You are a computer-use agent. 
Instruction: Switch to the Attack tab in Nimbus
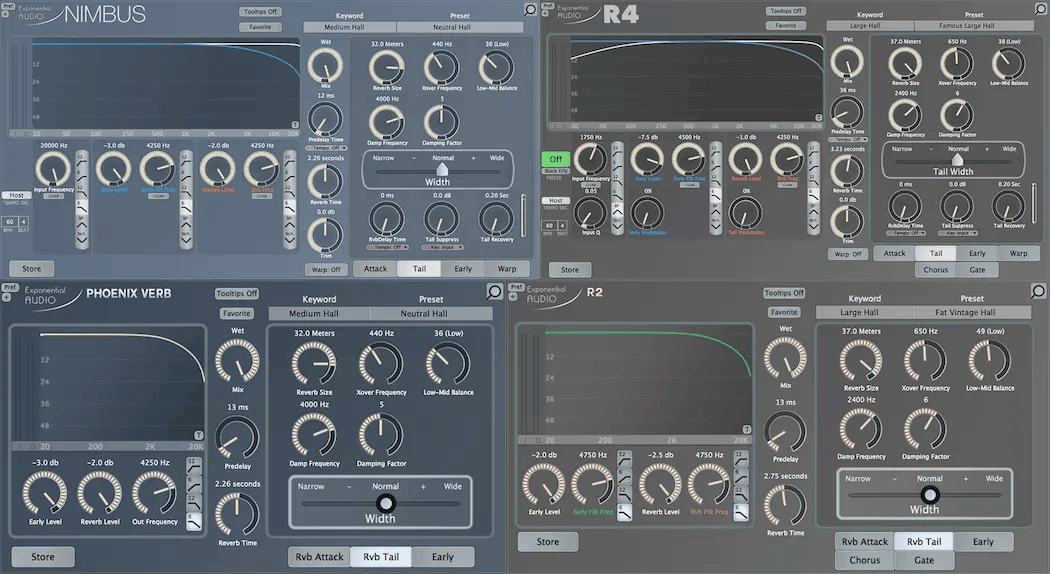coord(376,269)
